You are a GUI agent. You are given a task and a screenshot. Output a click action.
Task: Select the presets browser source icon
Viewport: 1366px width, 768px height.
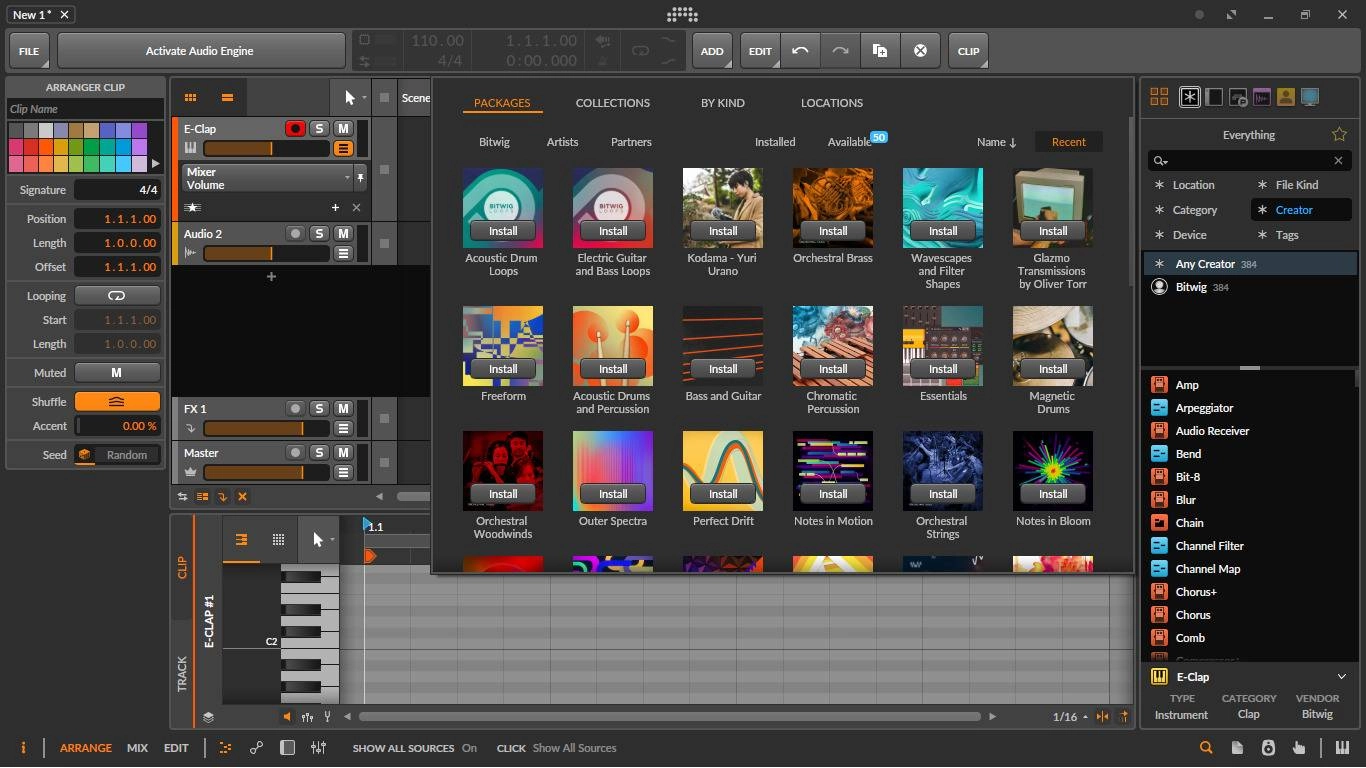point(1238,97)
